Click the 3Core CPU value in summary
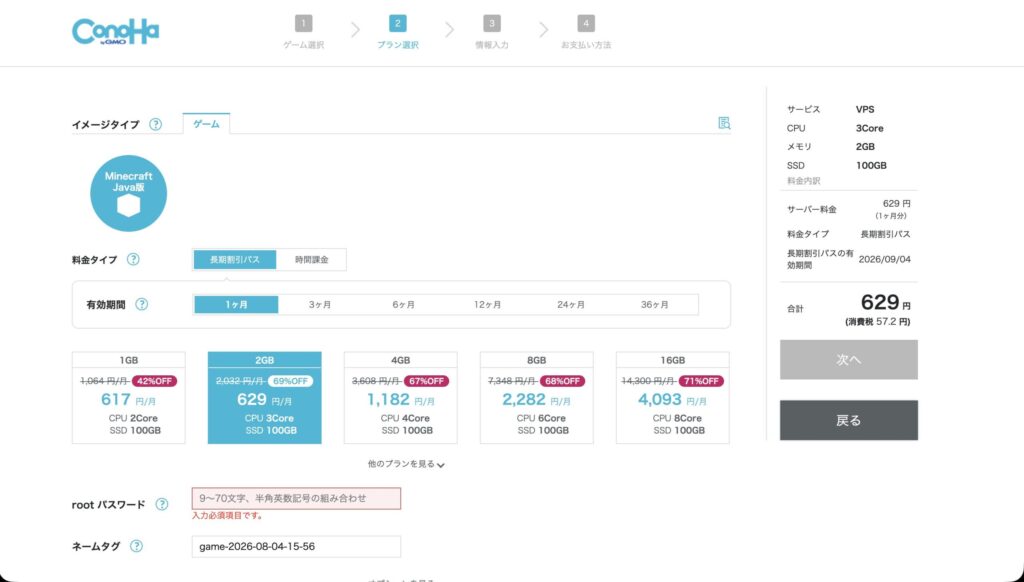Screen dimensions: 1024x582 (869, 128)
